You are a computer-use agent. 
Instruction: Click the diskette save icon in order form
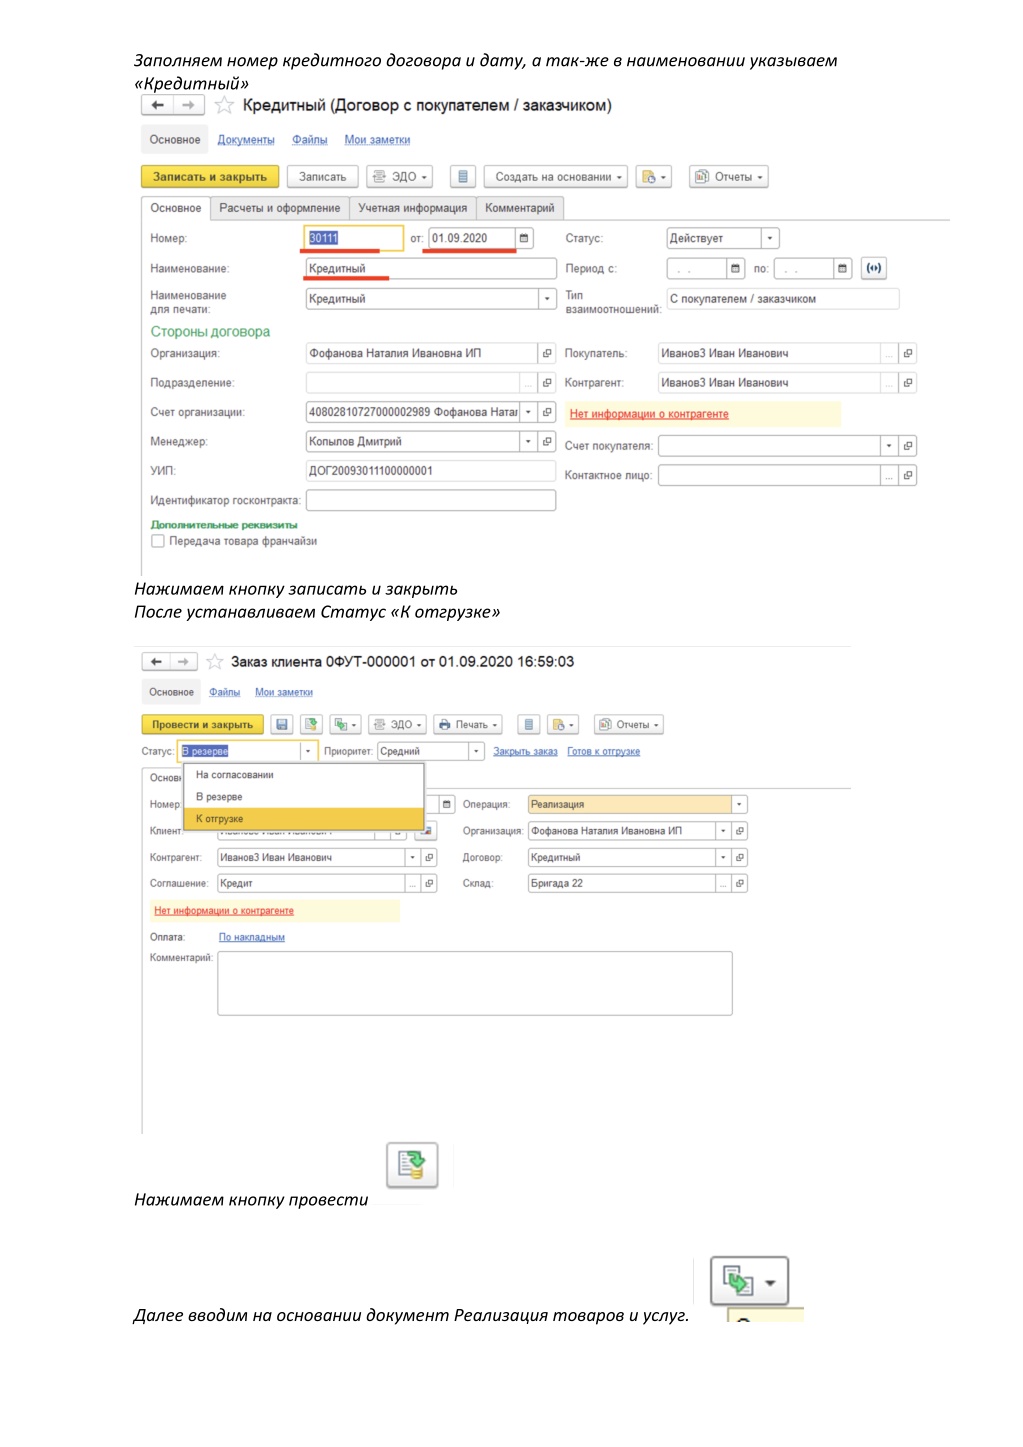(282, 724)
